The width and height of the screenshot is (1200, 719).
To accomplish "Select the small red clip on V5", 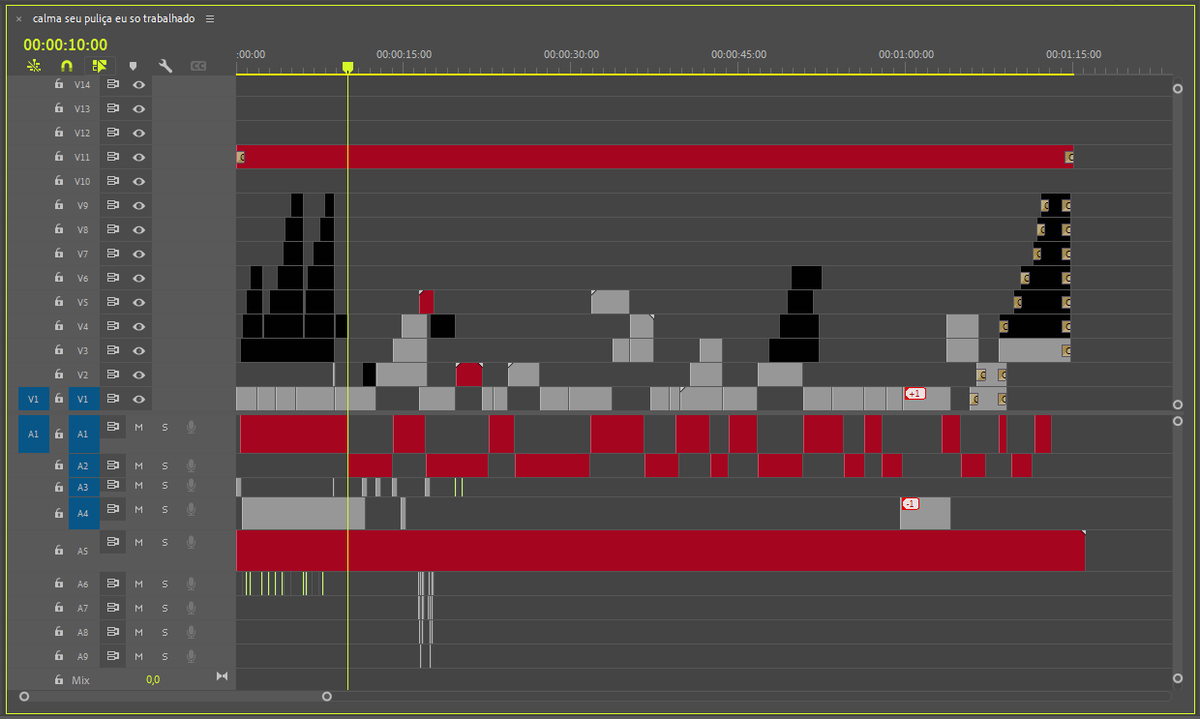I will pyautogui.click(x=426, y=302).
